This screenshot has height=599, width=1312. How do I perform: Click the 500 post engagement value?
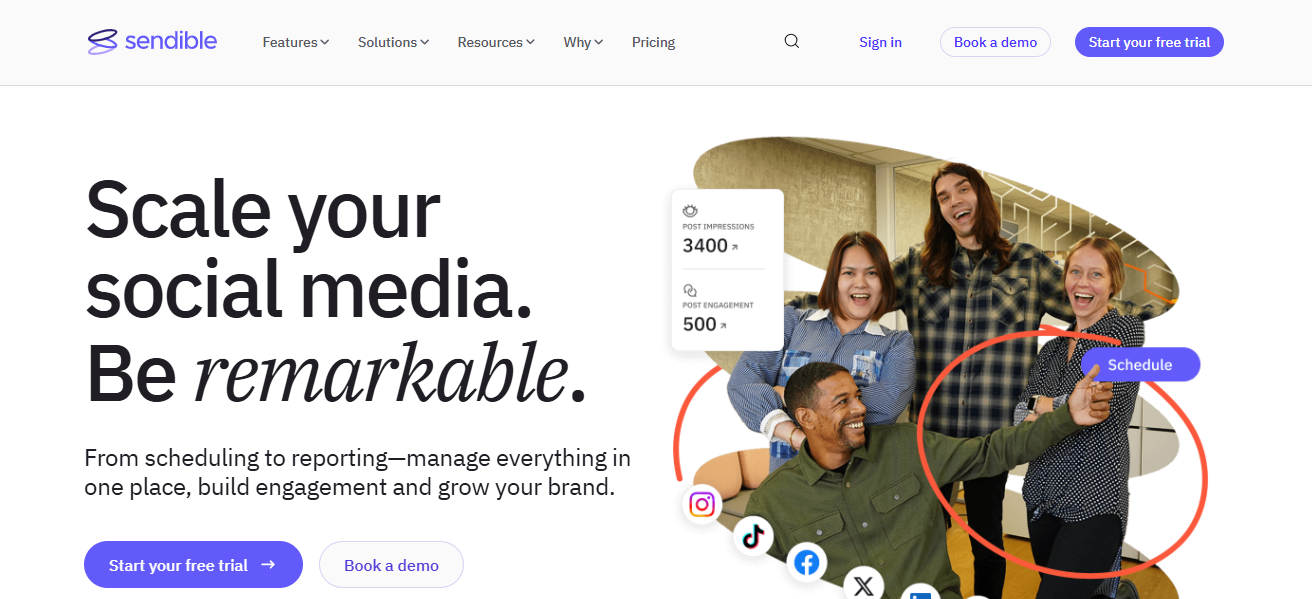click(x=700, y=324)
